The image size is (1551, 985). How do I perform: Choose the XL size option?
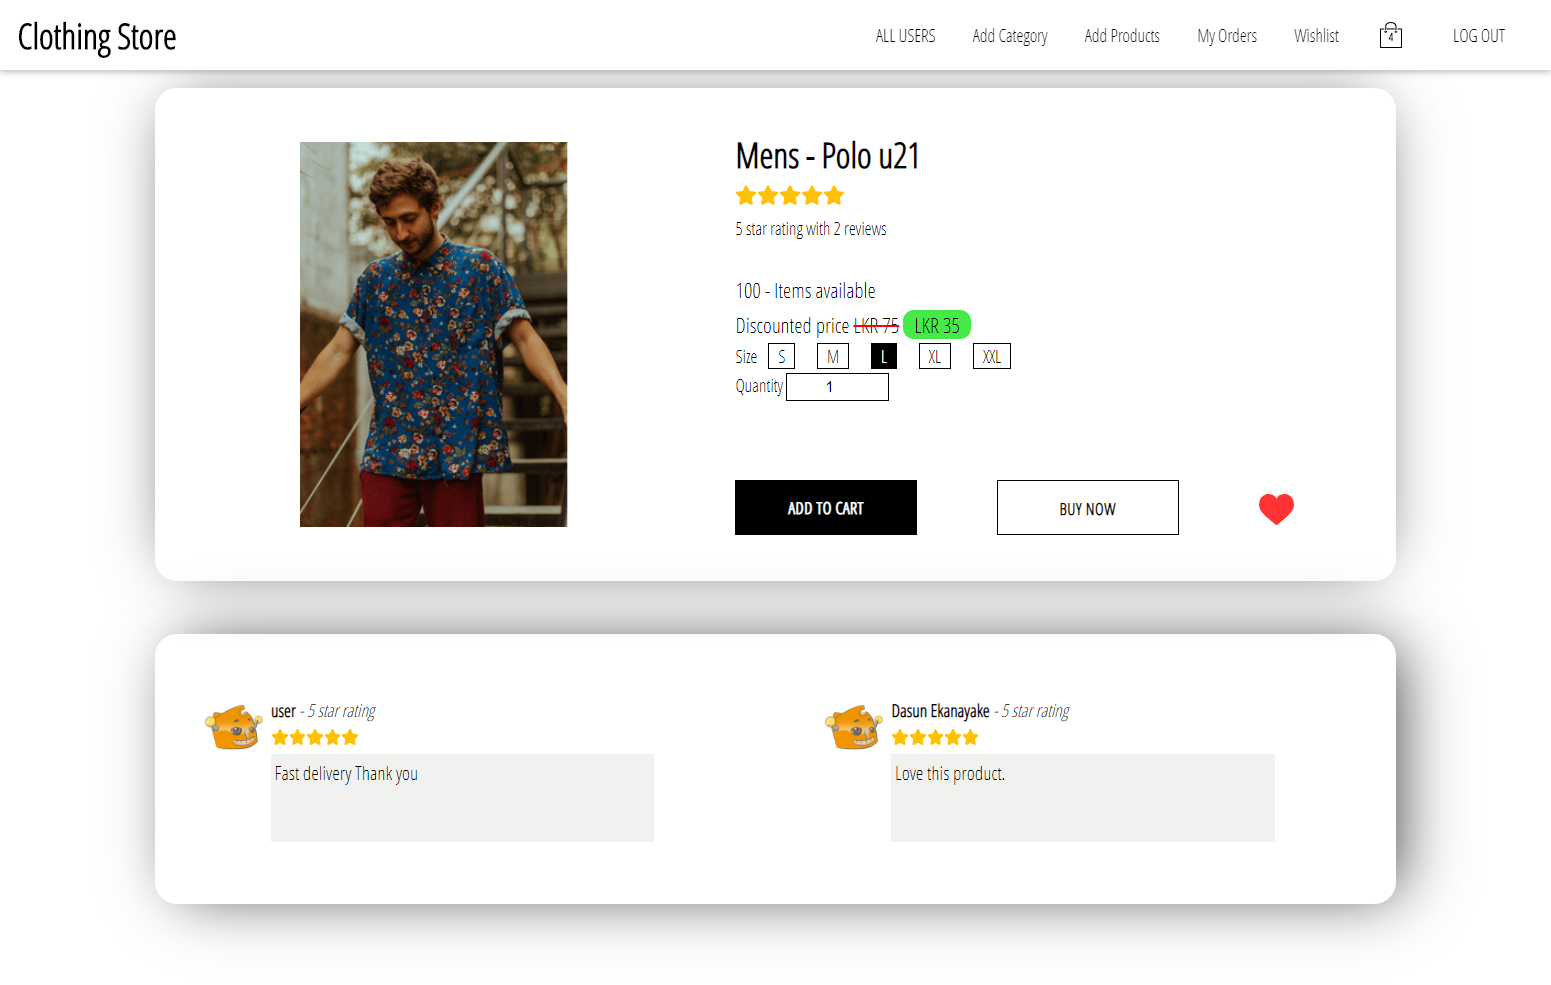click(x=934, y=357)
